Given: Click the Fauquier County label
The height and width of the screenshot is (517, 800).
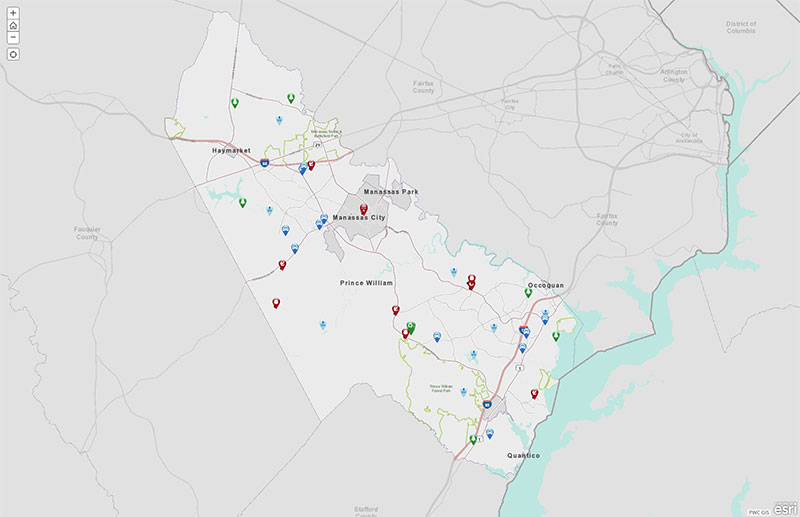Looking at the screenshot, I should coord(87,233).
